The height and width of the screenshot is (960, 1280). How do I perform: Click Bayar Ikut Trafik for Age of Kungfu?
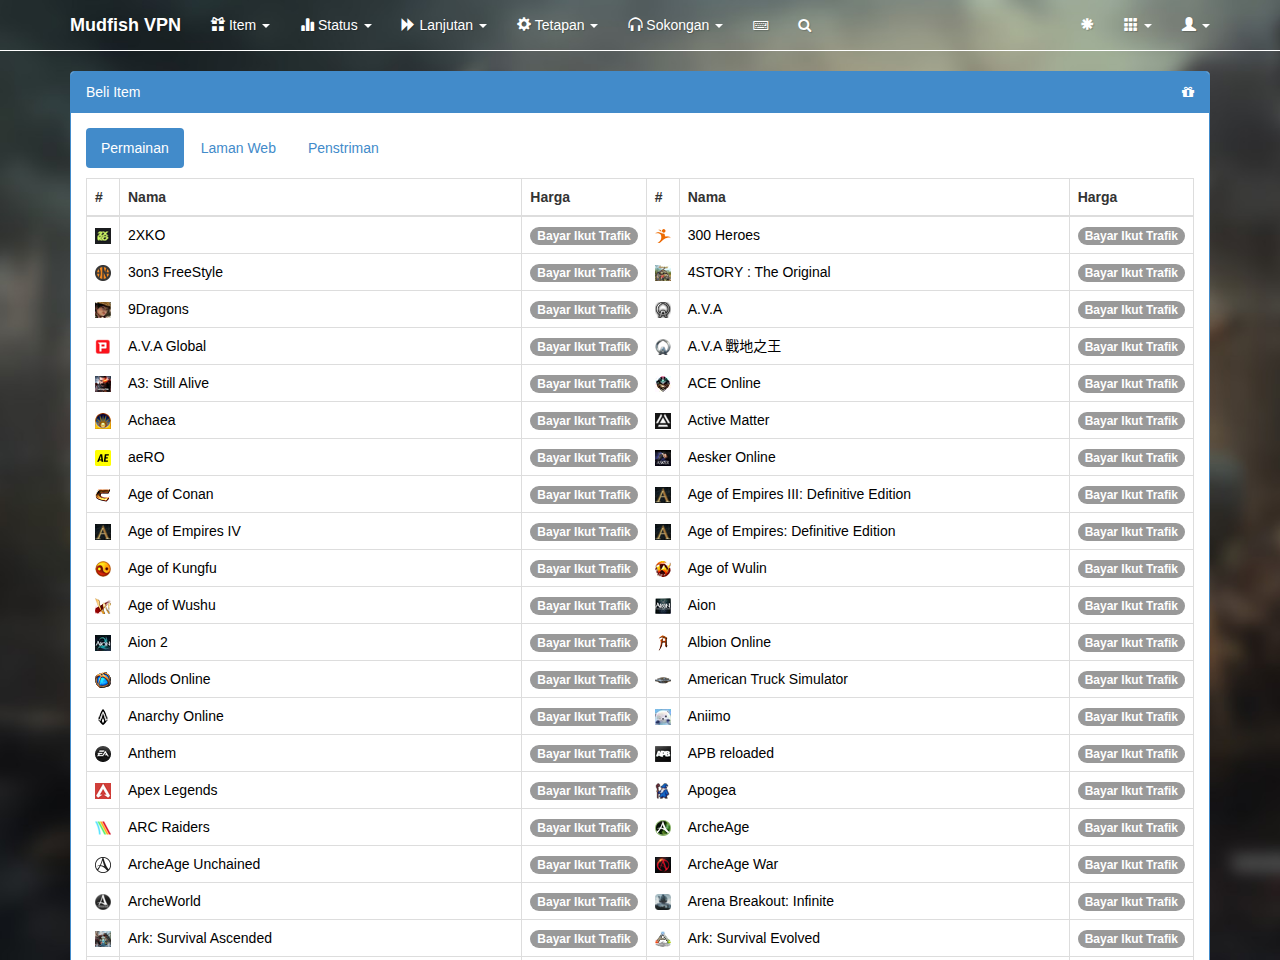pyautogui.click(x=584, y=569)
